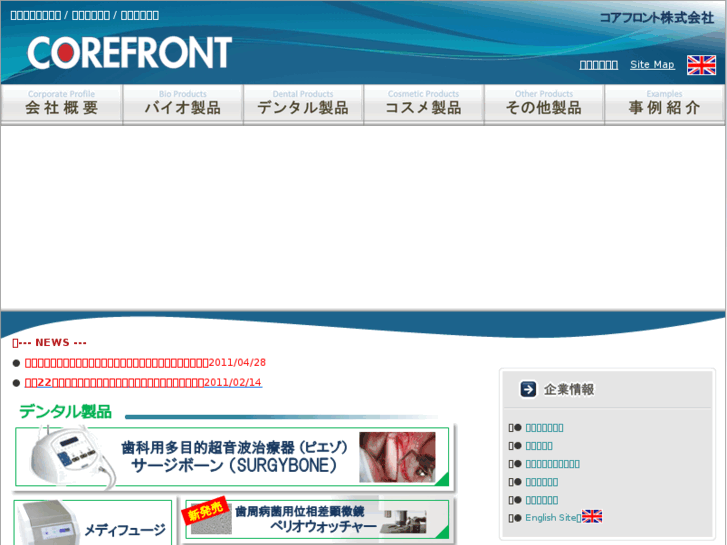Viewport: 727px width, 545px height.
Task: Open fourth link under 企業情報
Action: (x=542, y=482)
